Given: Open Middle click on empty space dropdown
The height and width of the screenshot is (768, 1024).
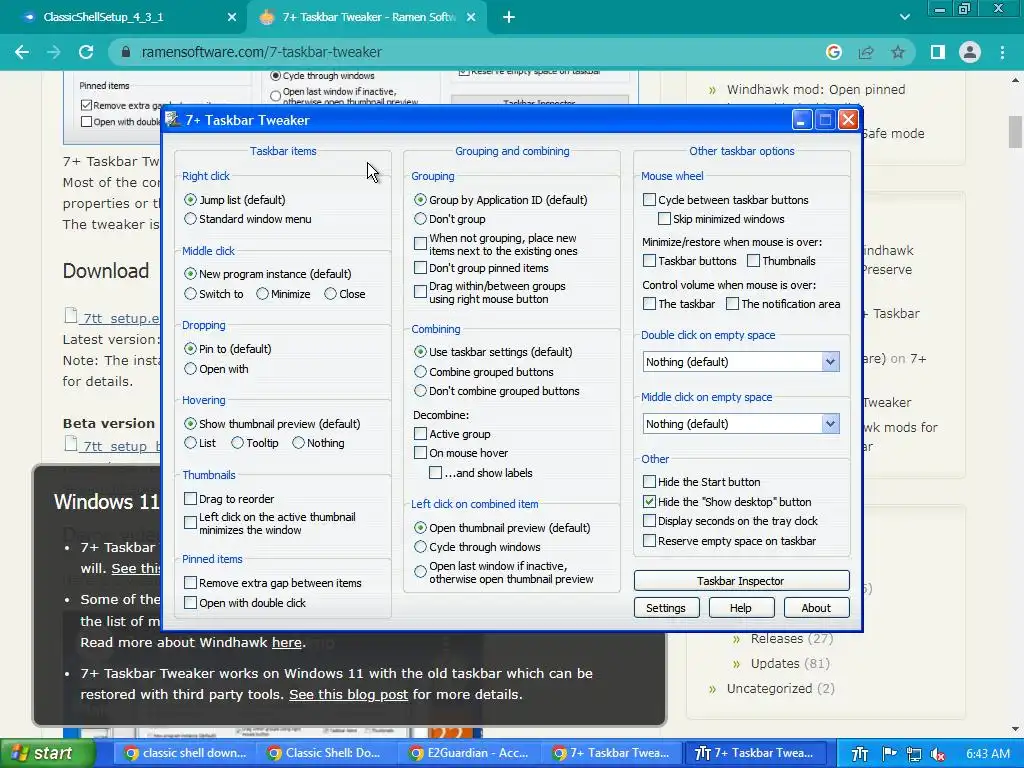Looking at the screenshot, I should (x=741, y=424).
